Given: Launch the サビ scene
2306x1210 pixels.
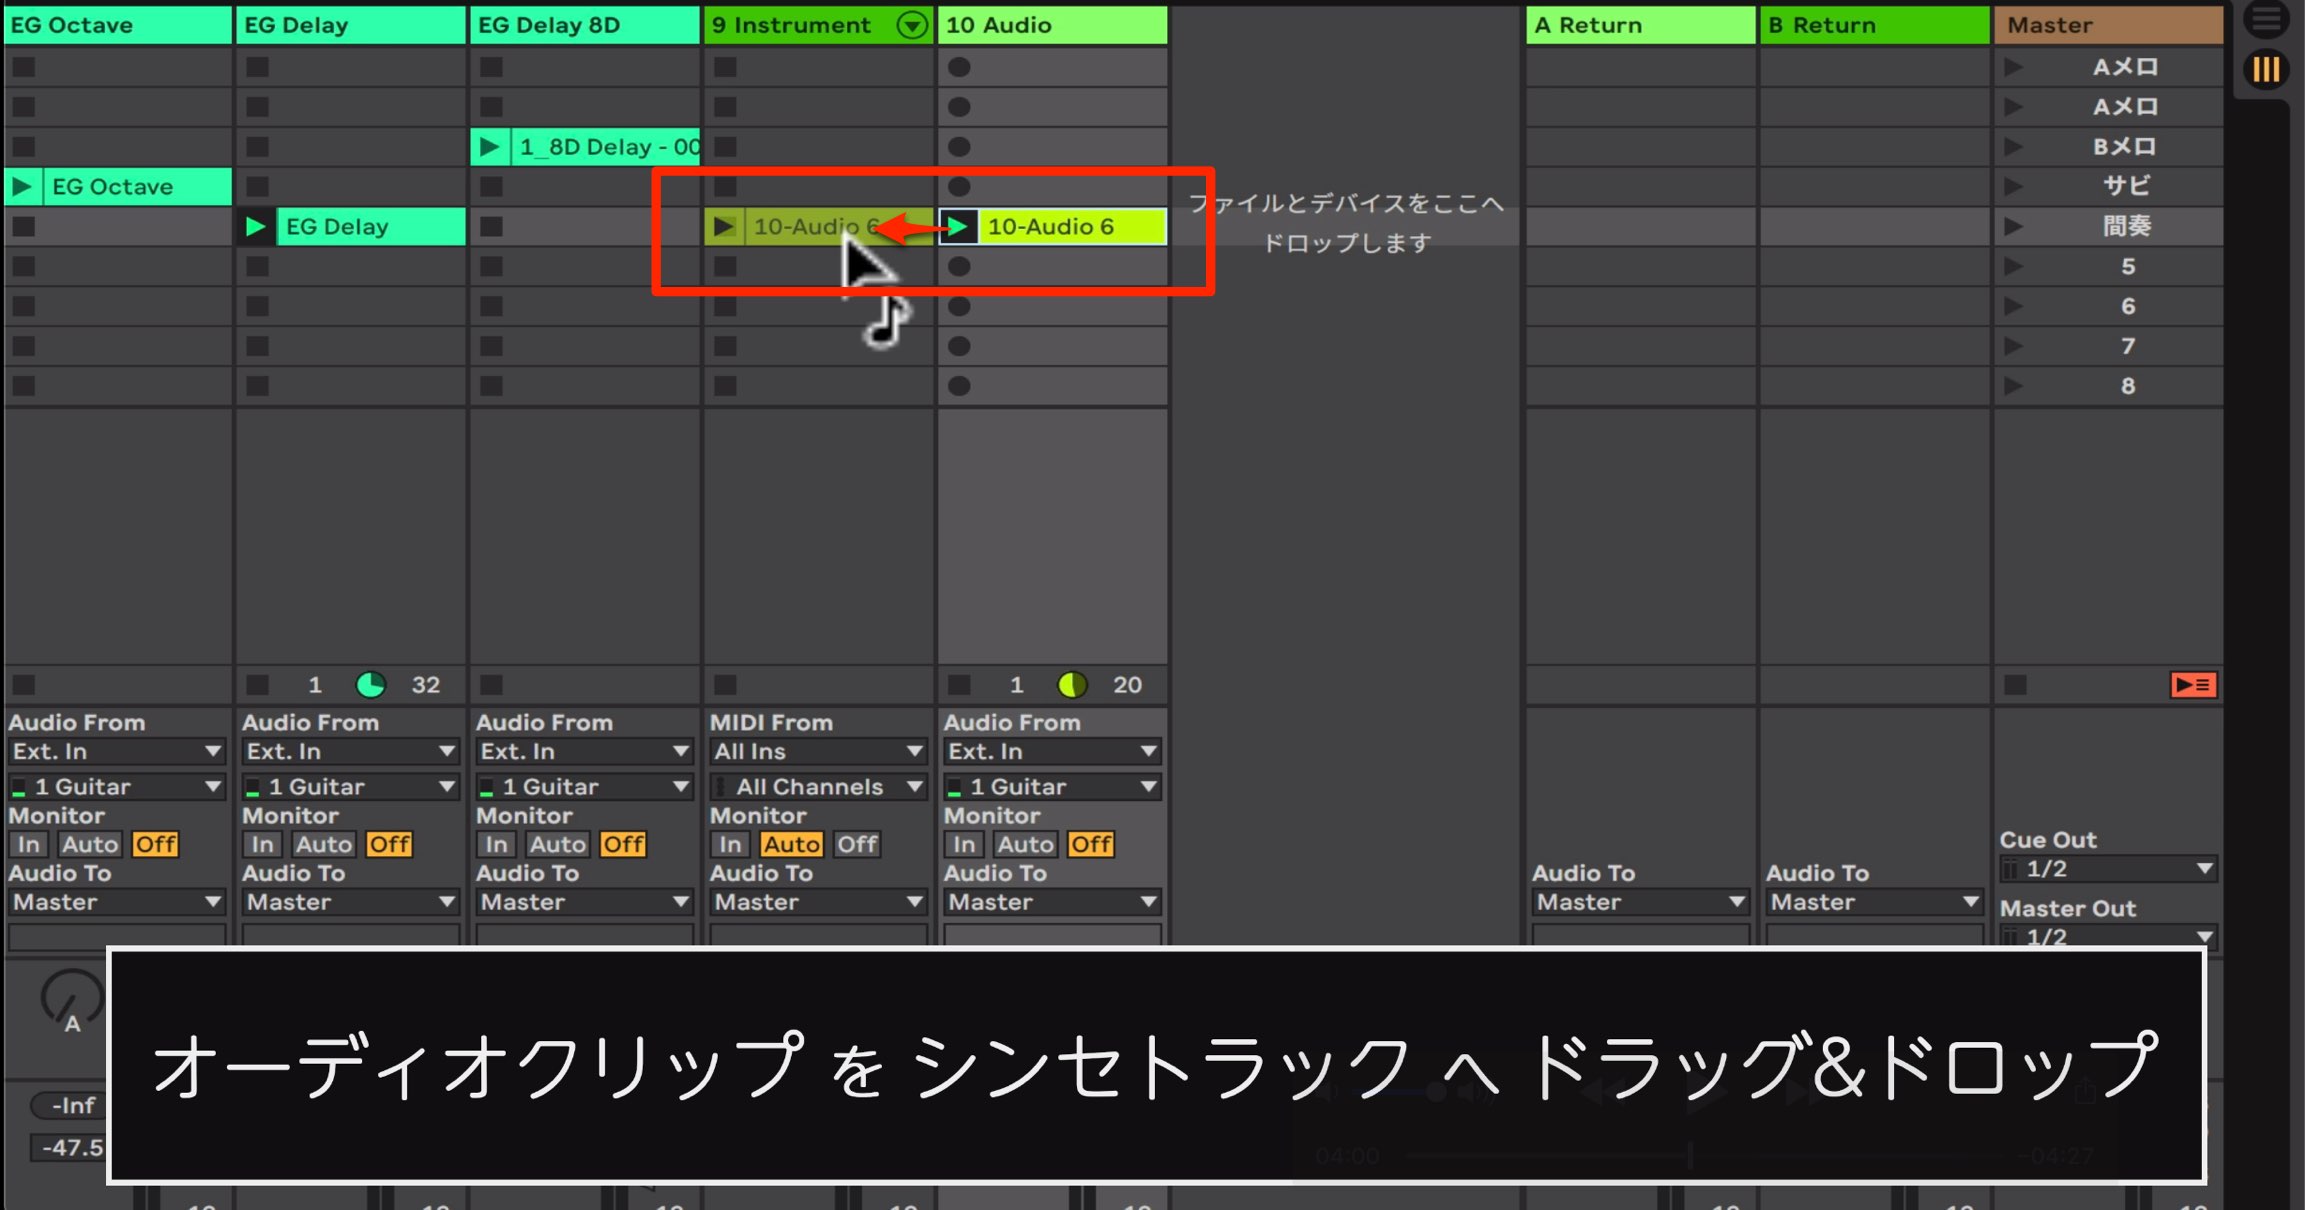Looking at the screenshot, I should pyautogui.click(x=2013, y=187).
